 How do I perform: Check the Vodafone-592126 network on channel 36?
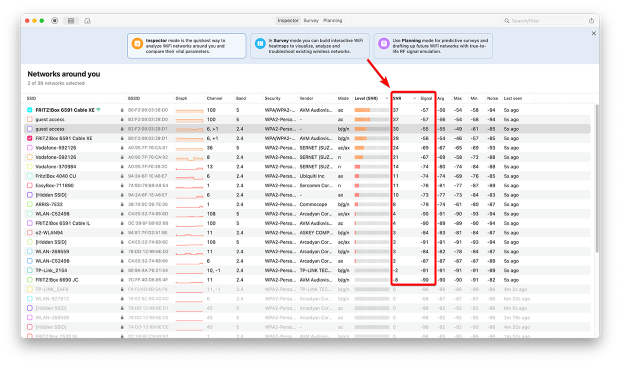pos(30,148)
